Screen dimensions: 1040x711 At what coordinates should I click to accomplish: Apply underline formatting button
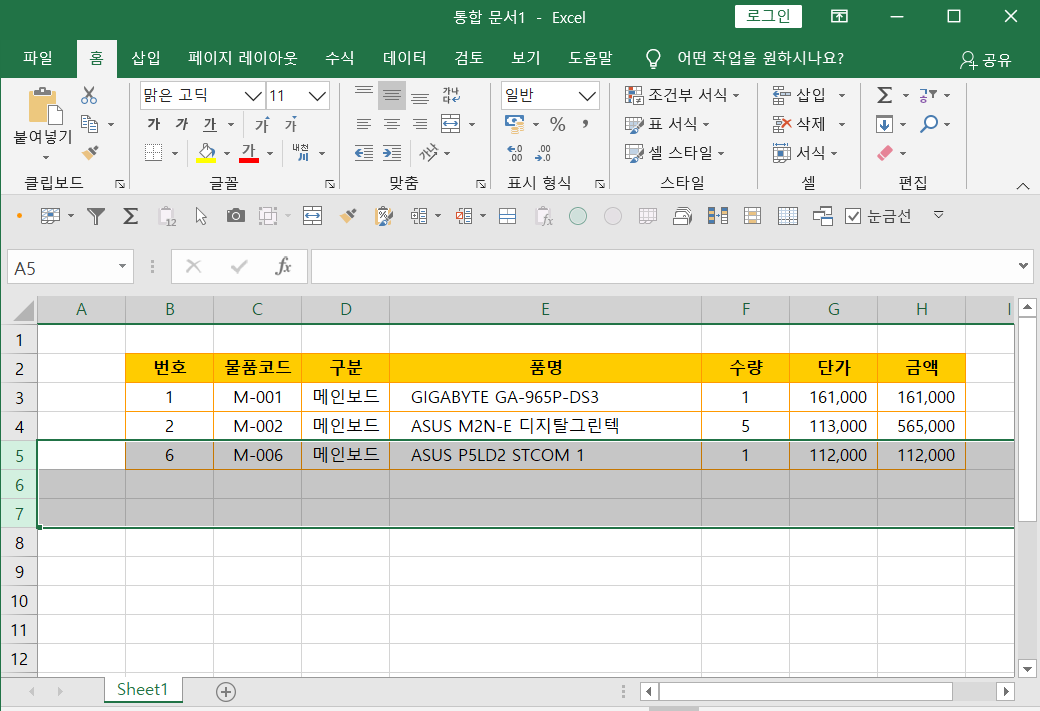click(x=210, y=124)
